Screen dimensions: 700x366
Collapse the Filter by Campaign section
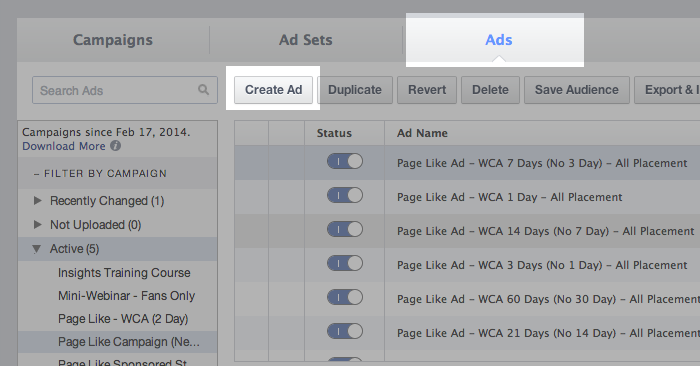coord(100,174)
